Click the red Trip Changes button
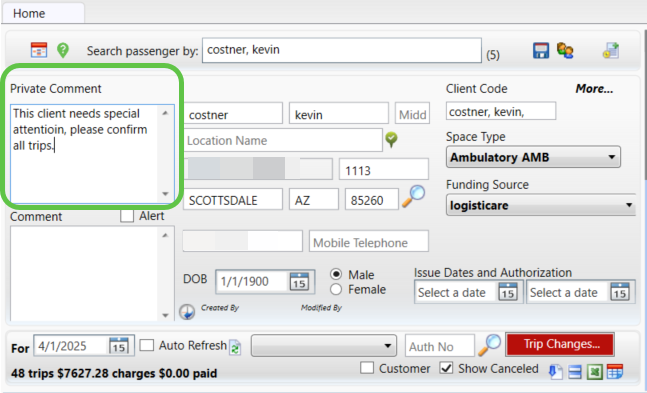Viewport: 647px width, 393px height. [560, 344]
